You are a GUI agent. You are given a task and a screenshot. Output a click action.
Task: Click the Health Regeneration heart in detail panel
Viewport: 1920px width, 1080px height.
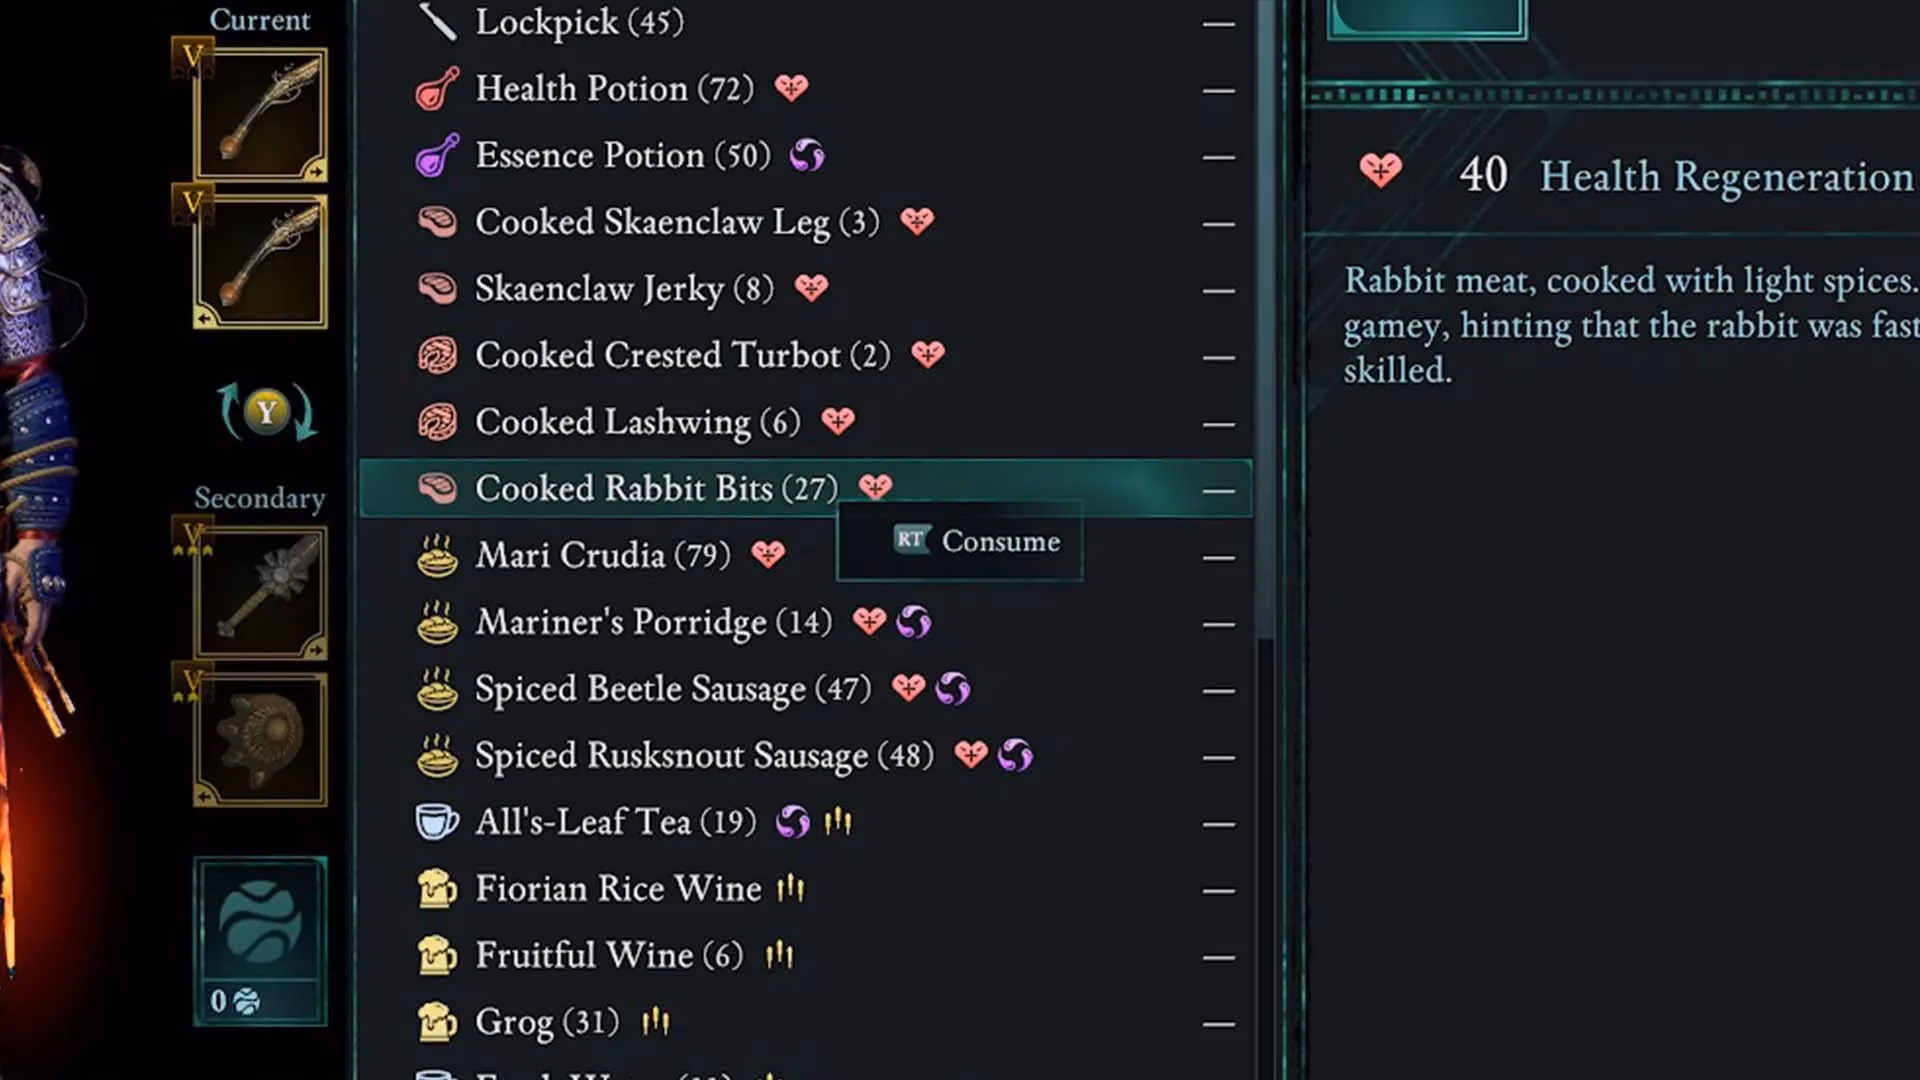click(x=1379, y=171)
